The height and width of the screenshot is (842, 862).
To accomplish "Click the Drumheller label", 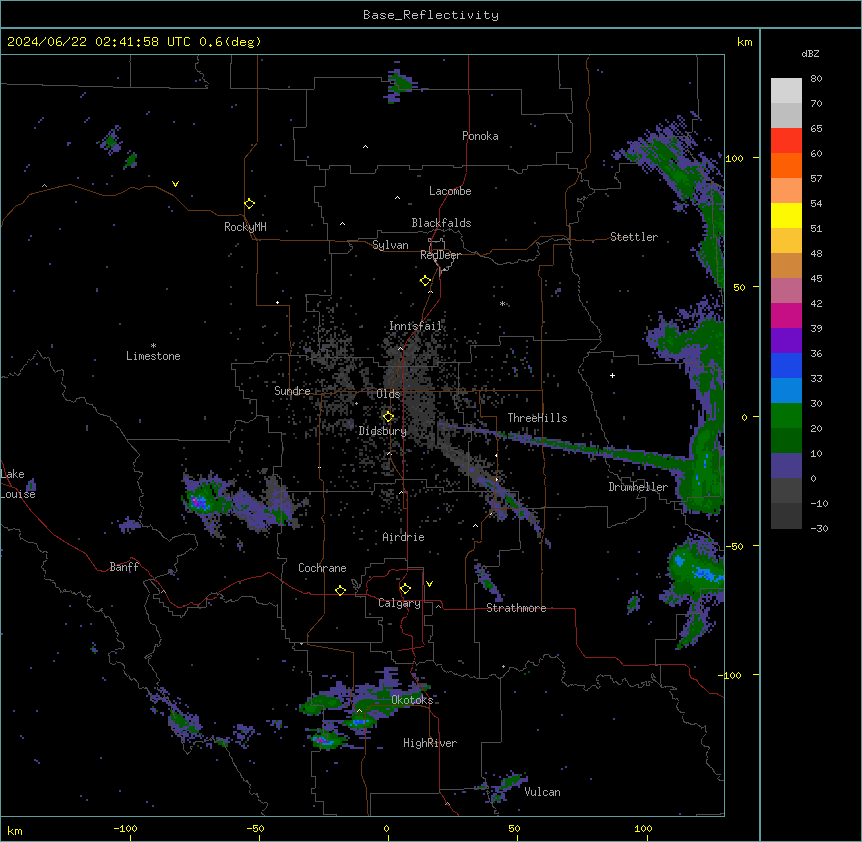I will click(638, 487).
